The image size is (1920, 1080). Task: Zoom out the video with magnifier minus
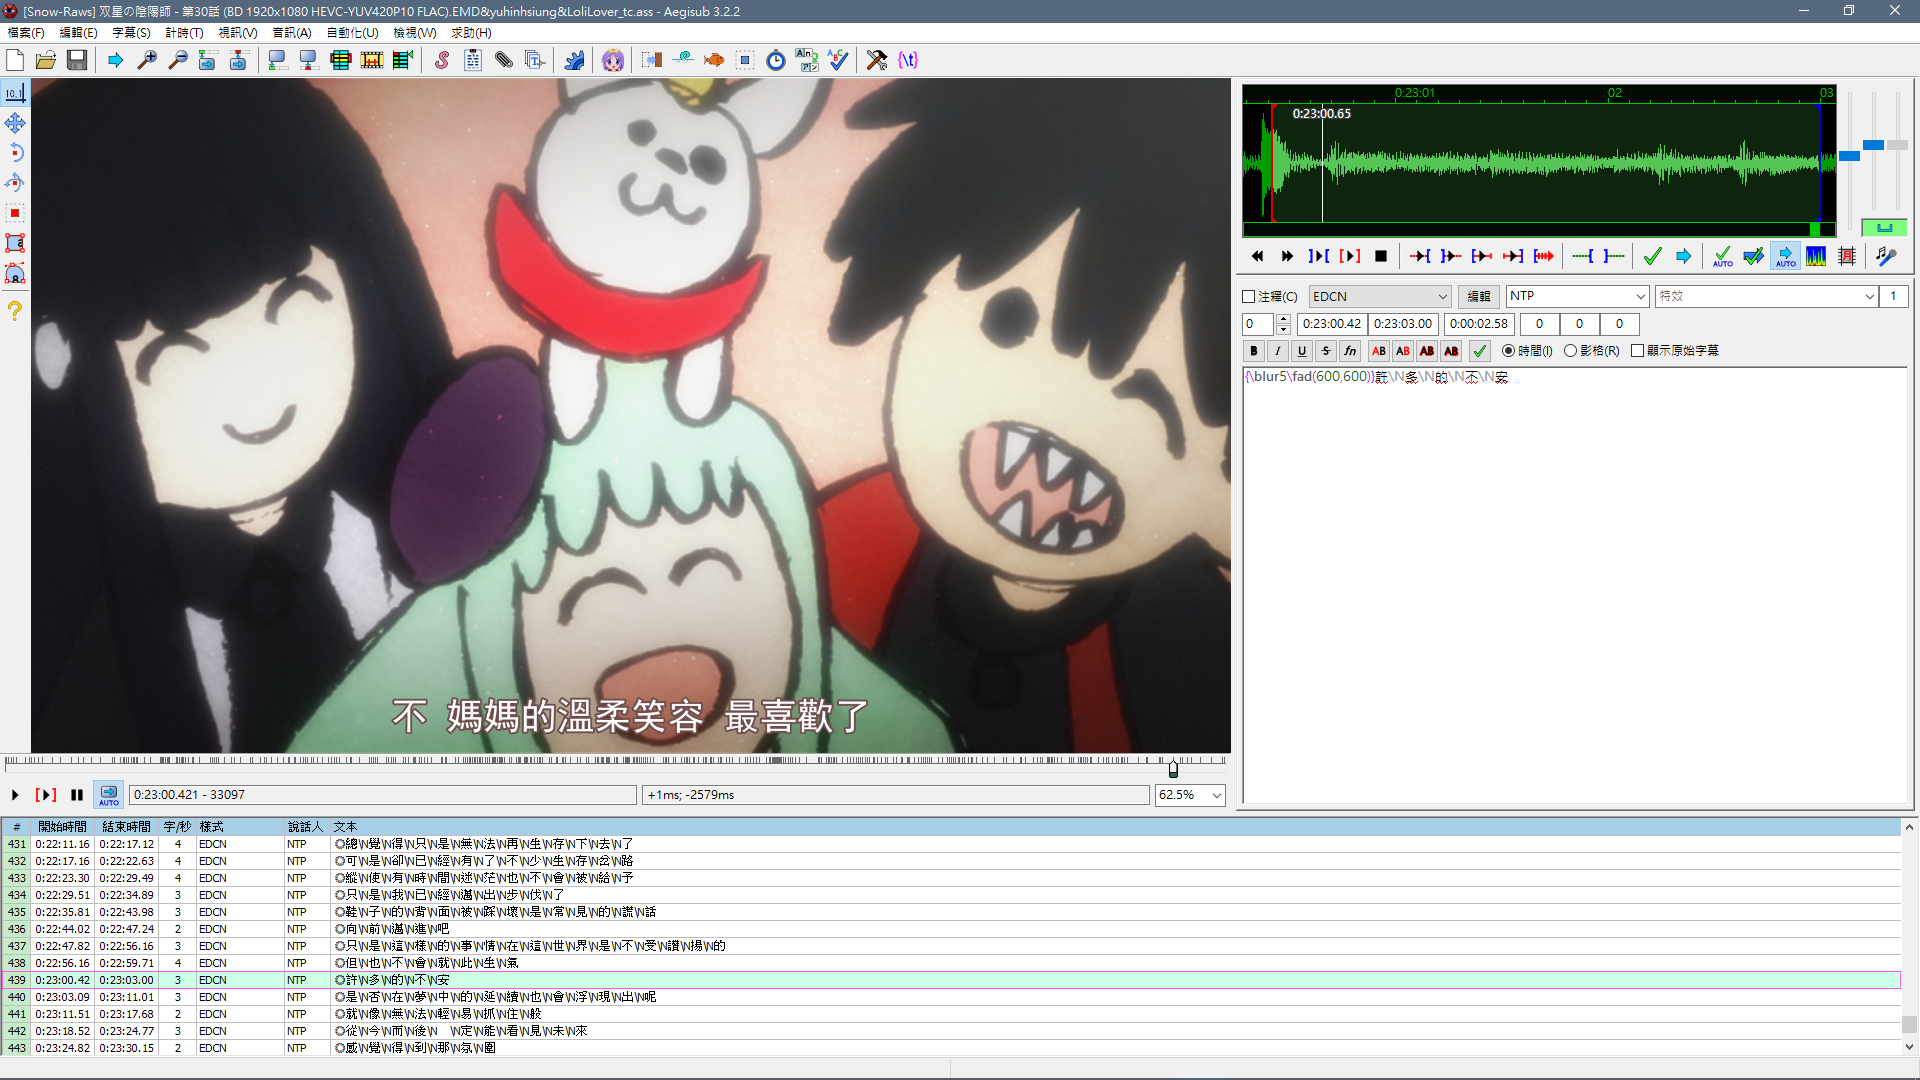click(178, 60)
